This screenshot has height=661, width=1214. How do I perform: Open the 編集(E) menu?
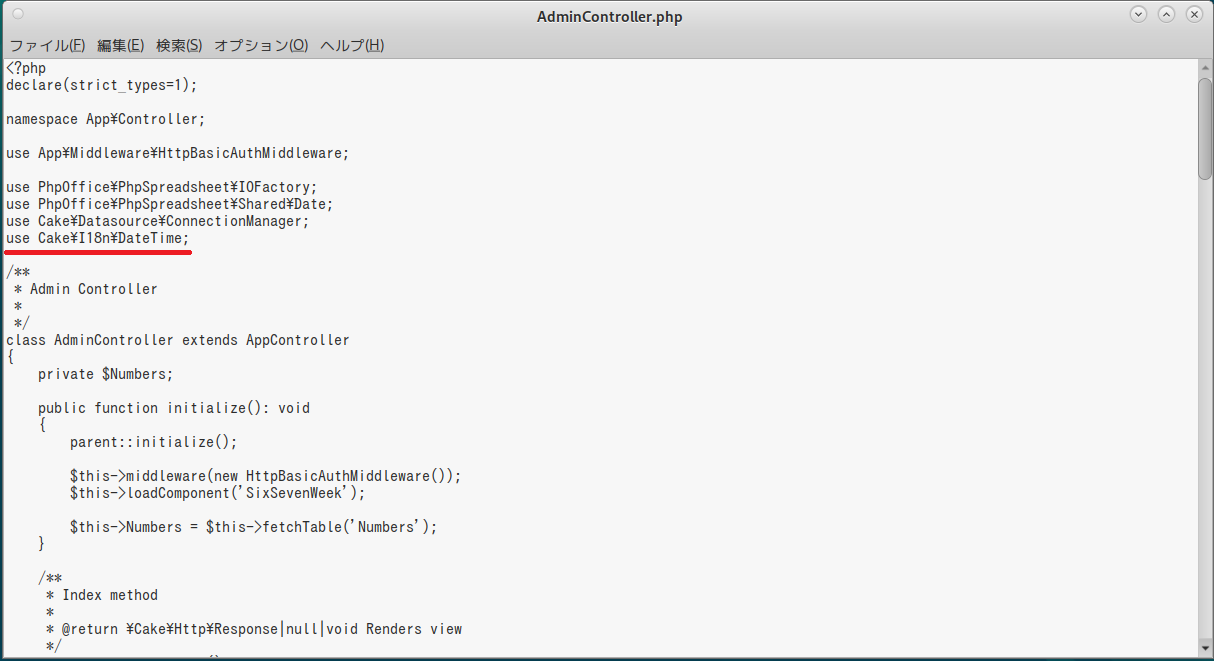coord(120,45)
